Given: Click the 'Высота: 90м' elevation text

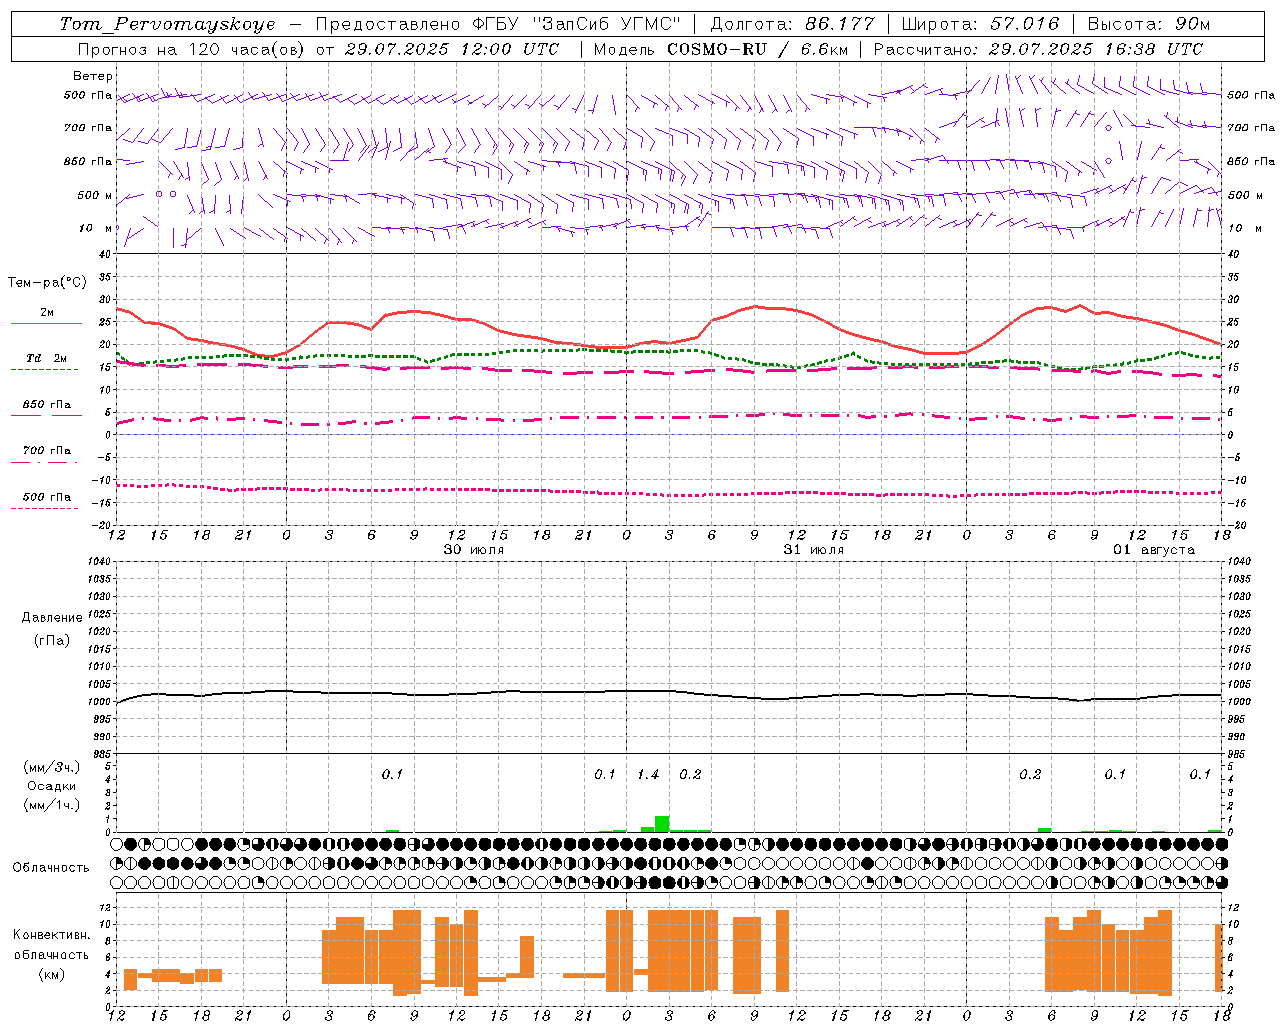Looking at the screenshot, I should pos(1148,24).
